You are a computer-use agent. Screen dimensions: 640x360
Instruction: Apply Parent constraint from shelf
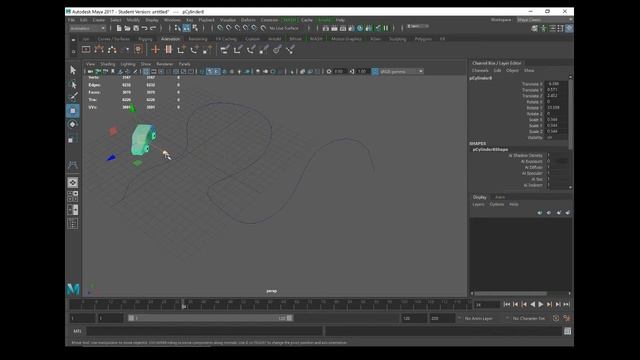point(224,49)
